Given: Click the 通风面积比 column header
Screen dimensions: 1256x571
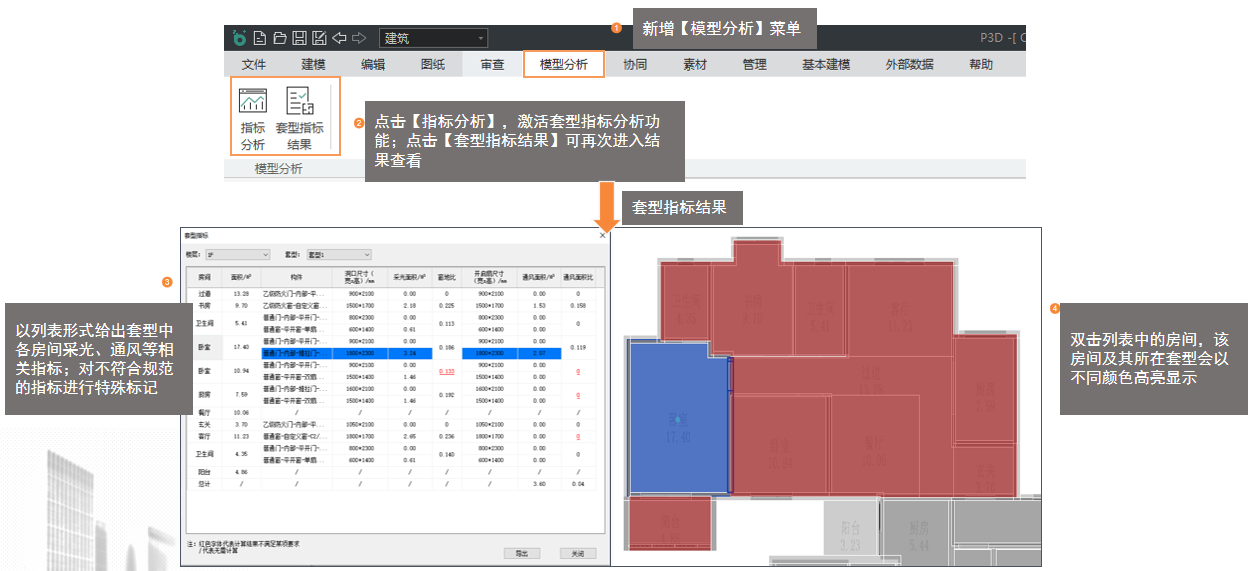Looking at the screenshot, I should click(578, 277).
